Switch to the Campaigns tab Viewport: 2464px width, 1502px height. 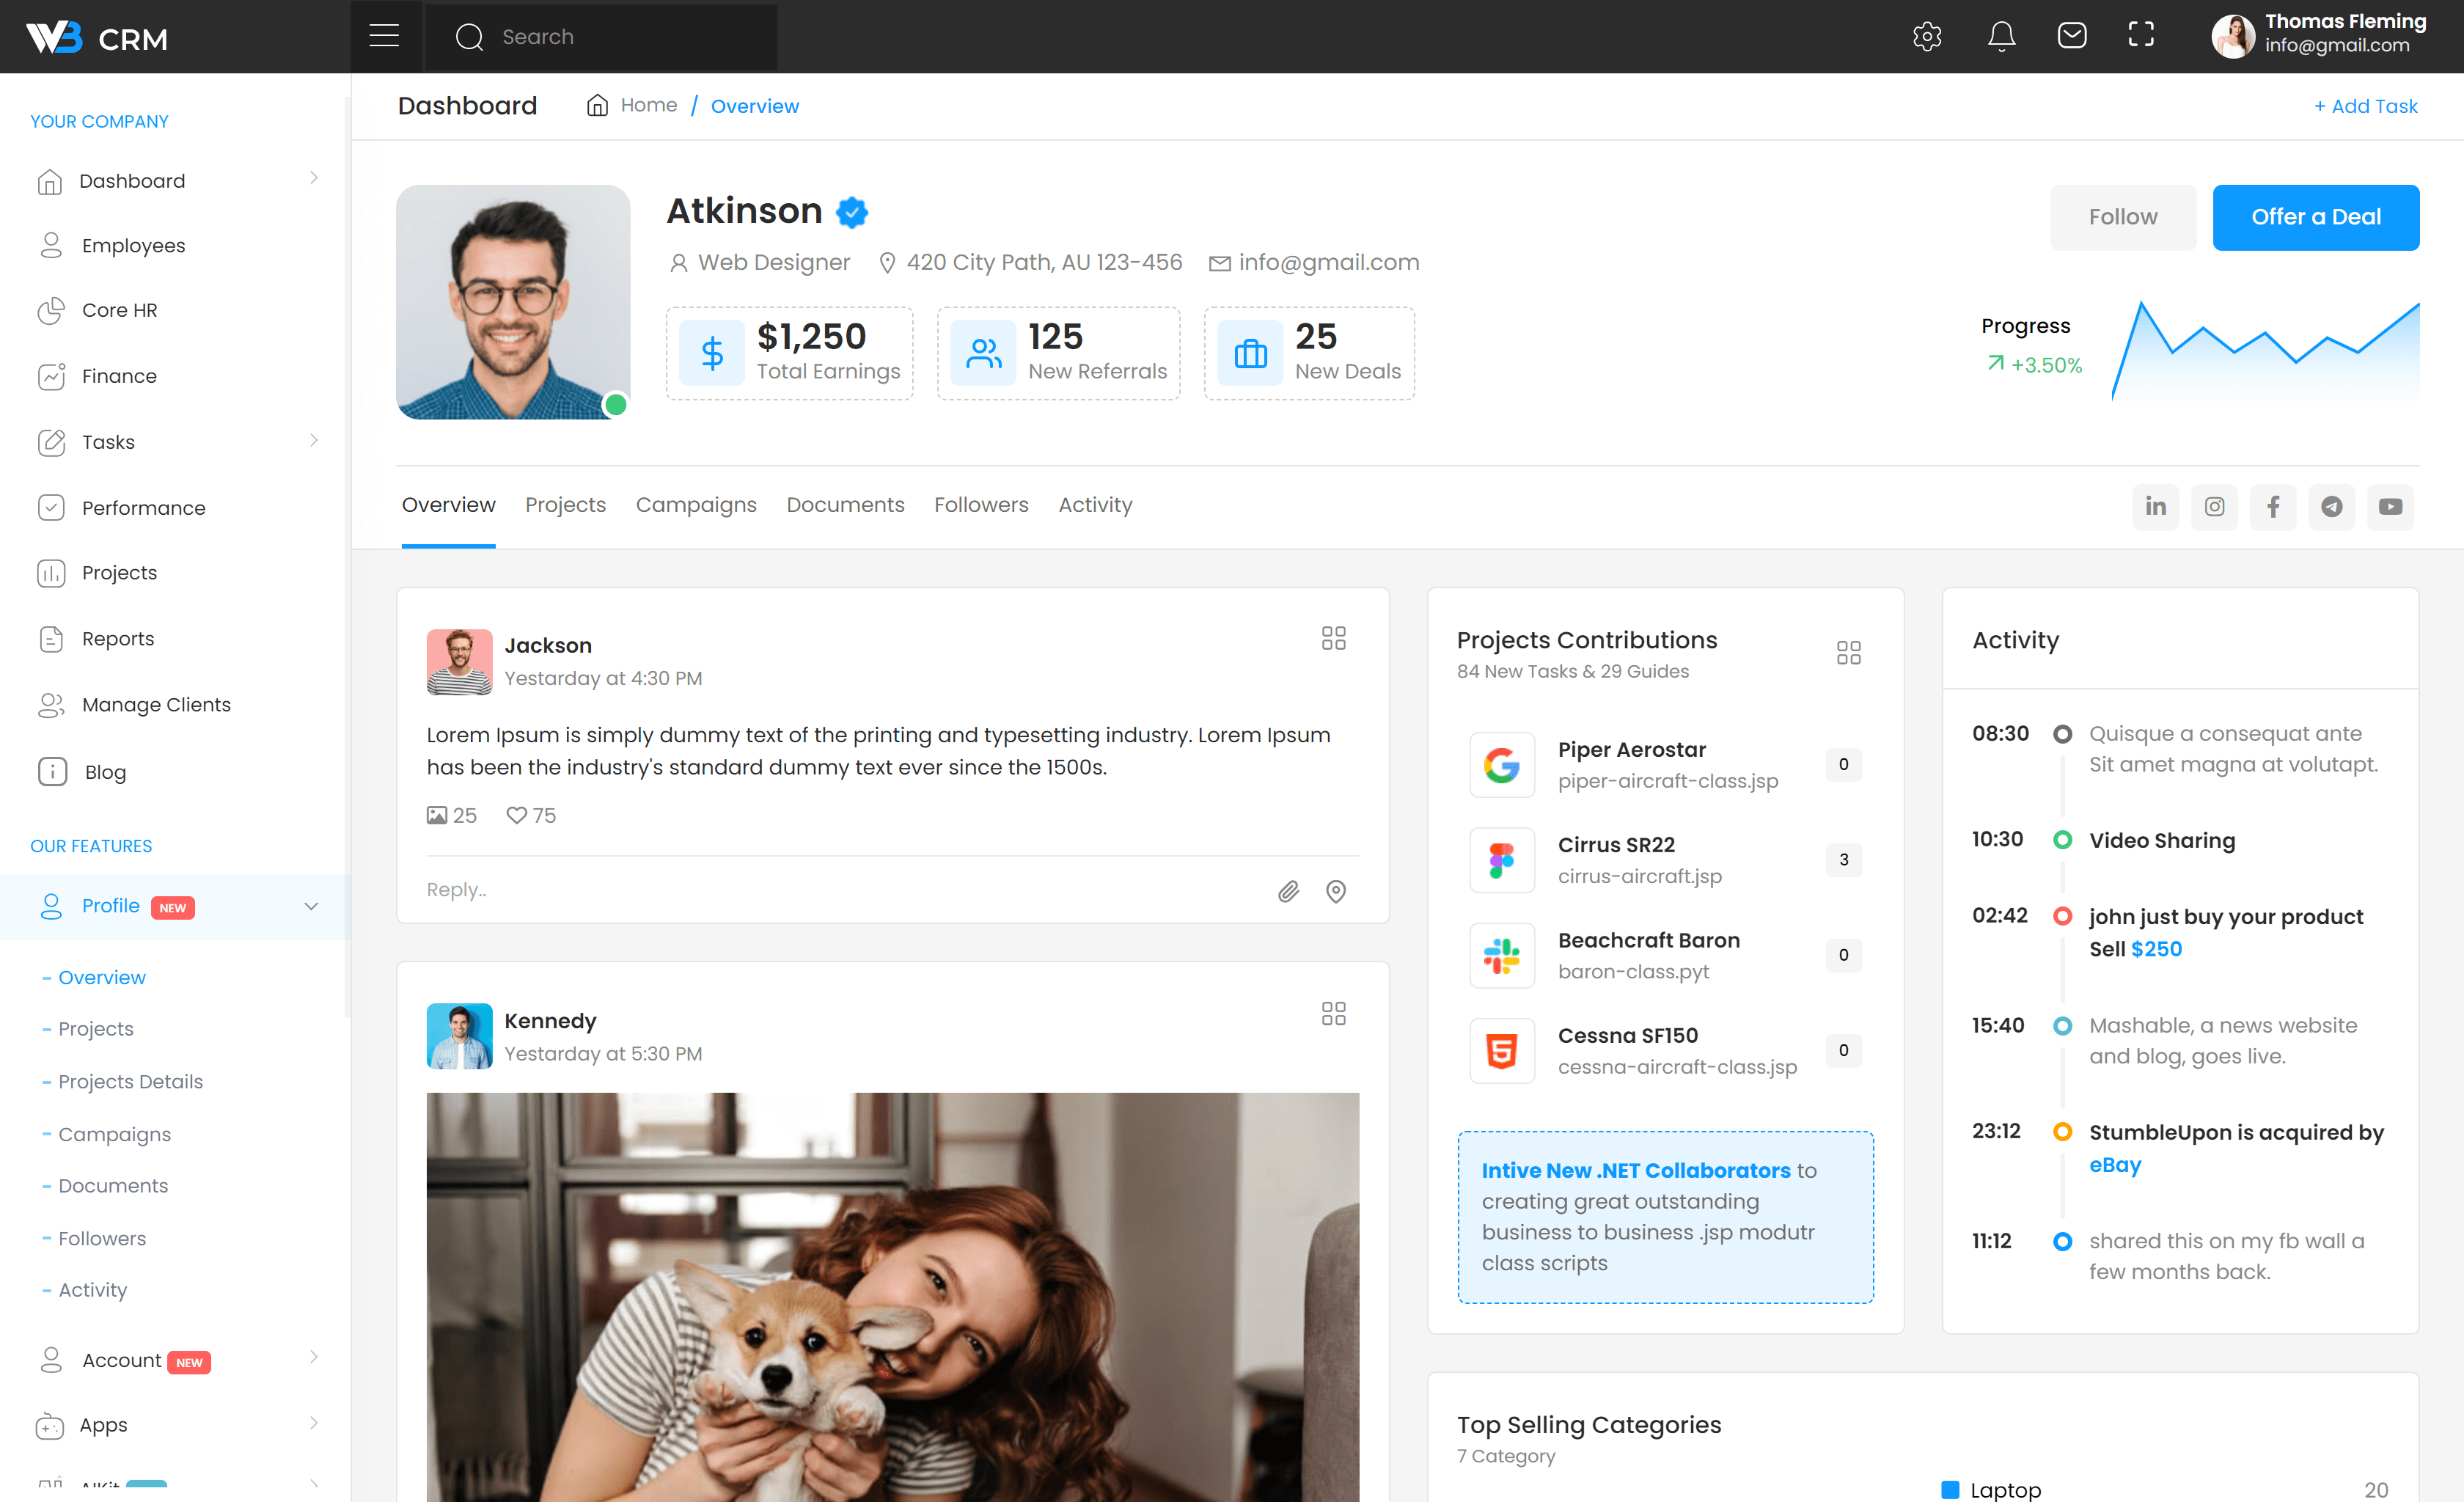696,505
